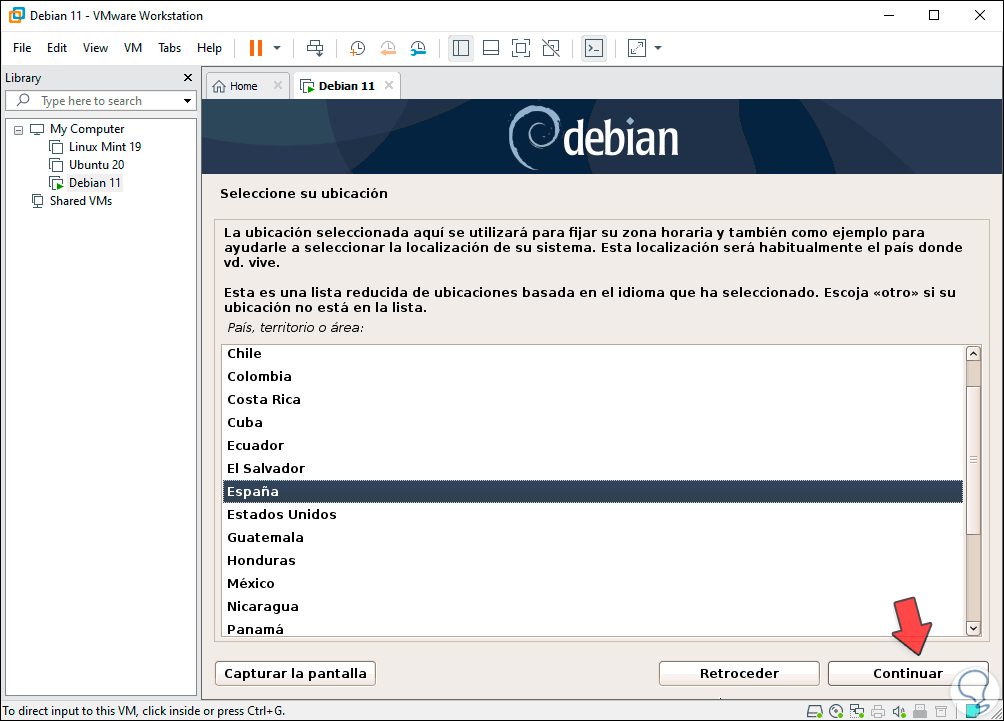Close the Debian 11 tab
This screenshot has width=1004, height=721.
pos(389,85)
